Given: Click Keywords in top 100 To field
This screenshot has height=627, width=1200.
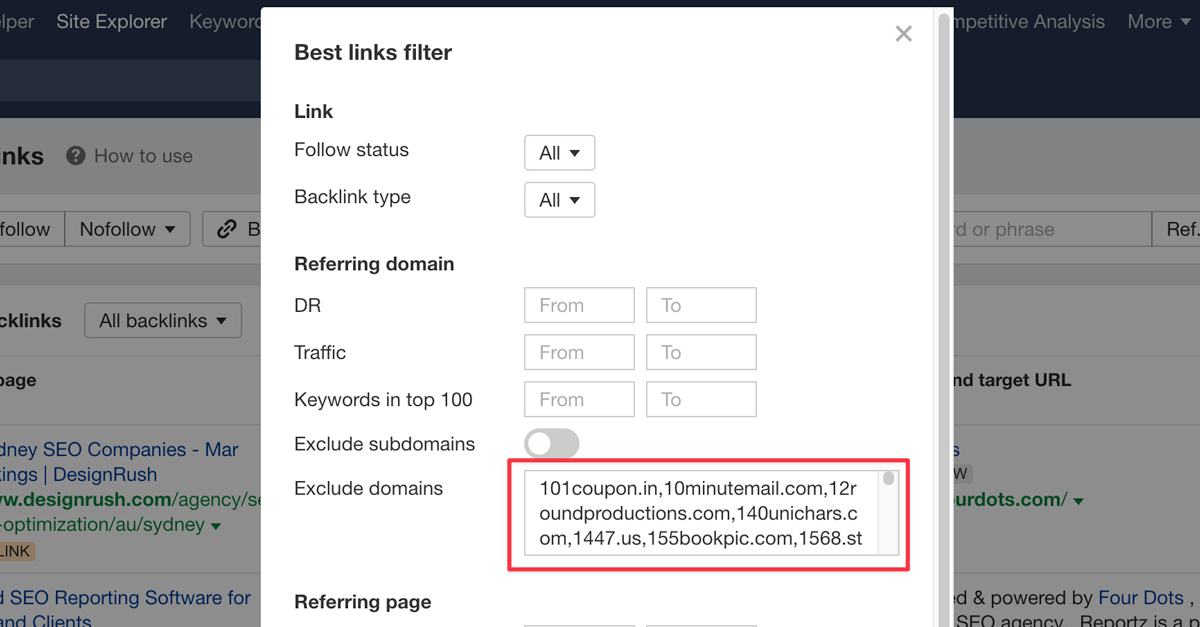Looking at the screenshot, I should (x=701, y=399).
